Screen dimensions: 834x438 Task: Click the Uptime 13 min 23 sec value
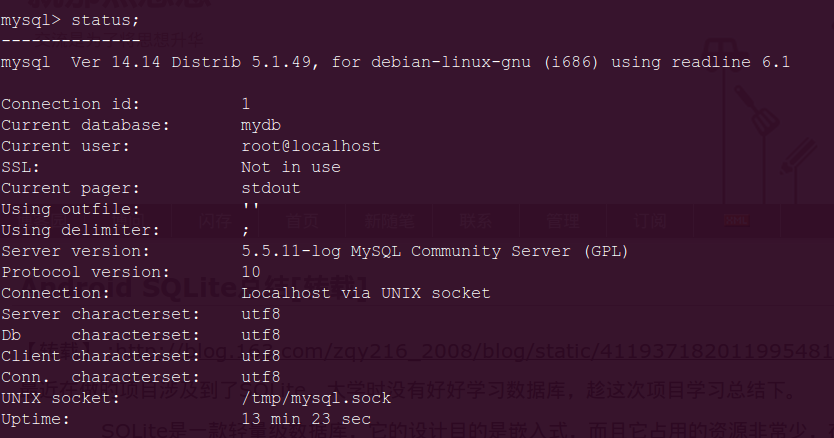[x=306, y=419]
